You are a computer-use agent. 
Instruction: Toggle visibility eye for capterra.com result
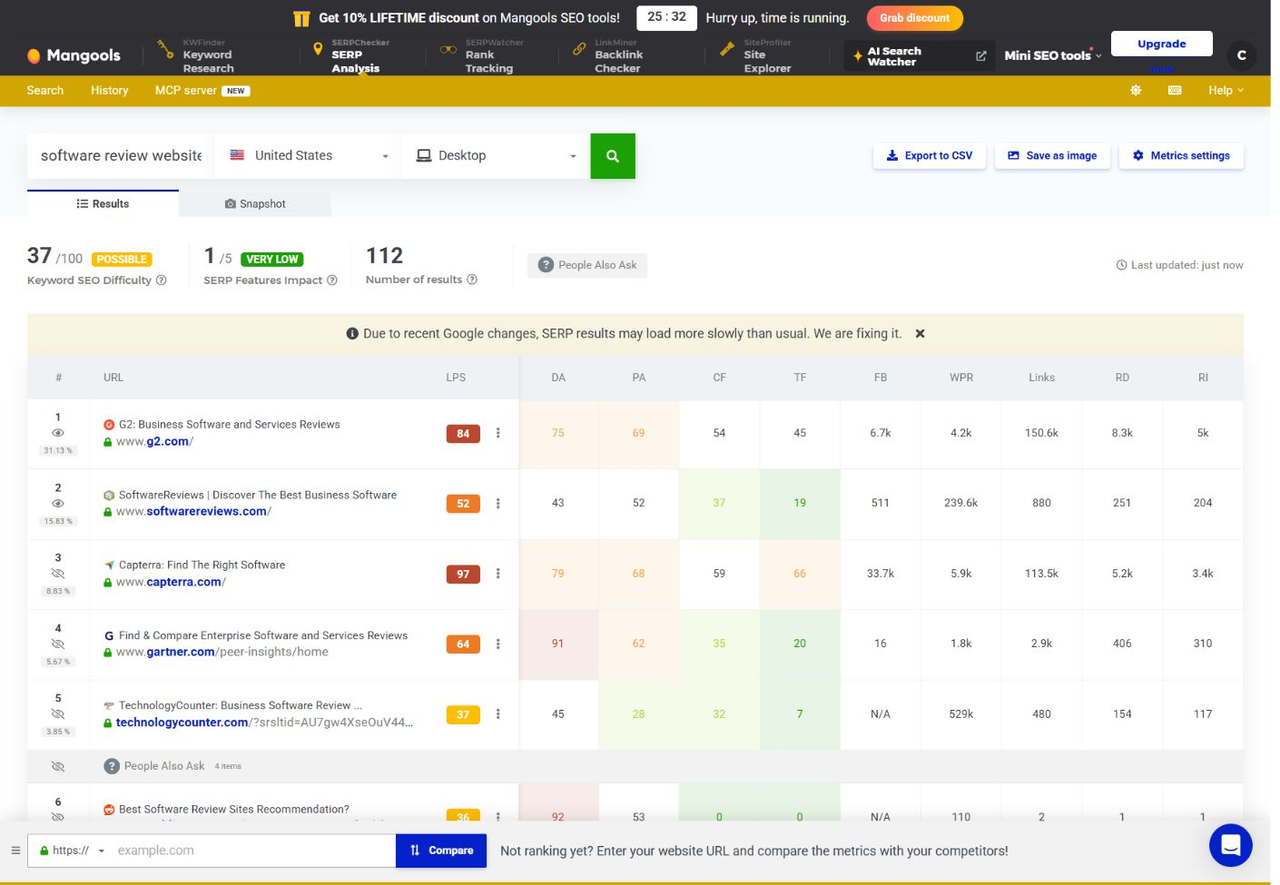58,574
